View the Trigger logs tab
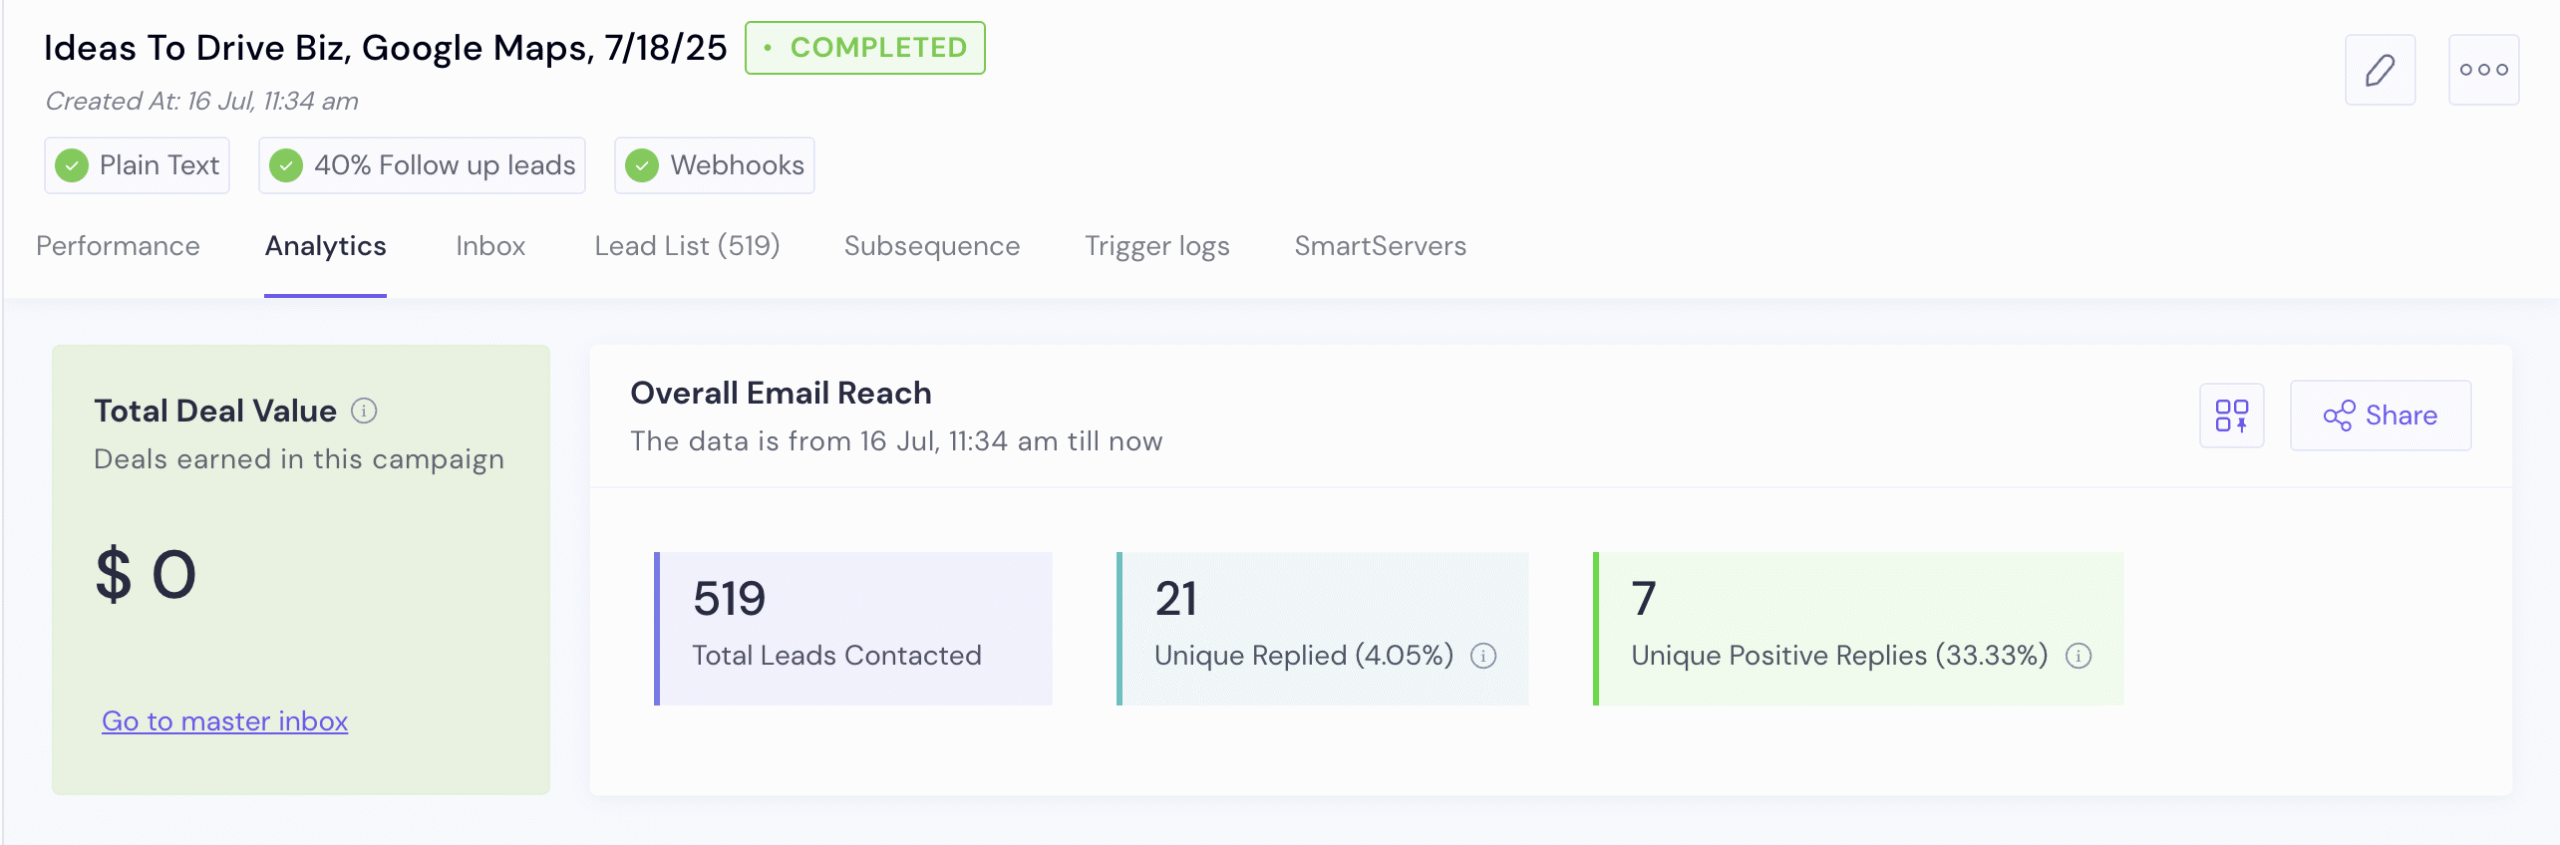 click(x=1157, y=246)
